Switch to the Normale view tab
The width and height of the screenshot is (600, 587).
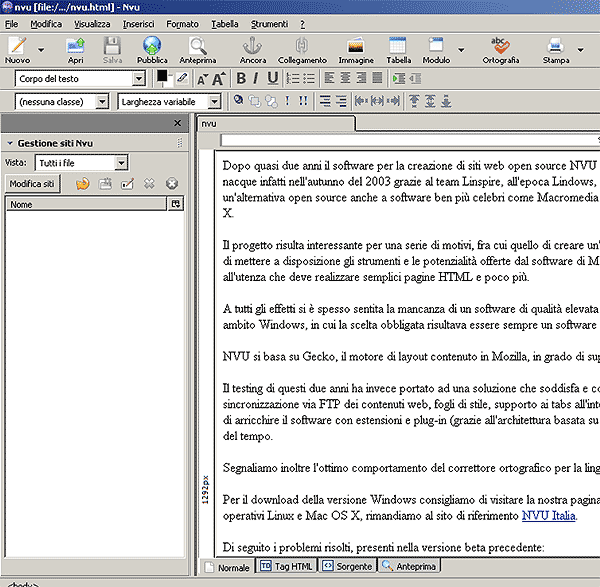point(228,567)
